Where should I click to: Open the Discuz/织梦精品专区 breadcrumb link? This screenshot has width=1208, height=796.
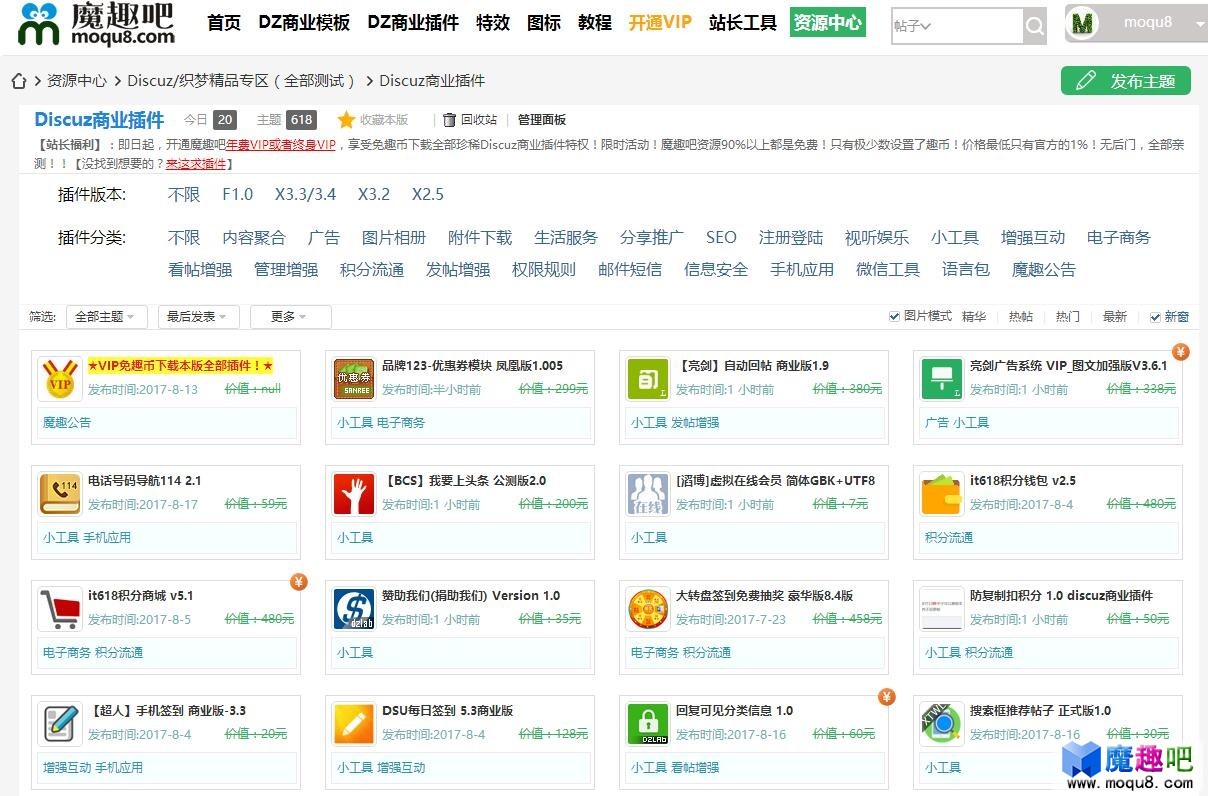[x=241, y=81]
